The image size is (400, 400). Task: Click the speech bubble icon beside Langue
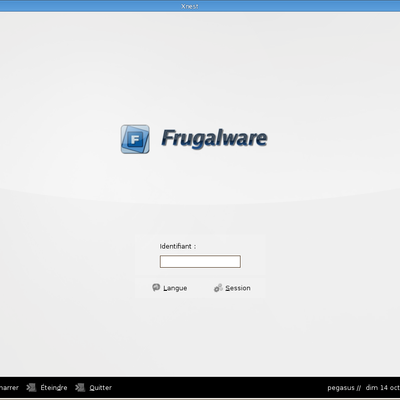click(156, 287)
